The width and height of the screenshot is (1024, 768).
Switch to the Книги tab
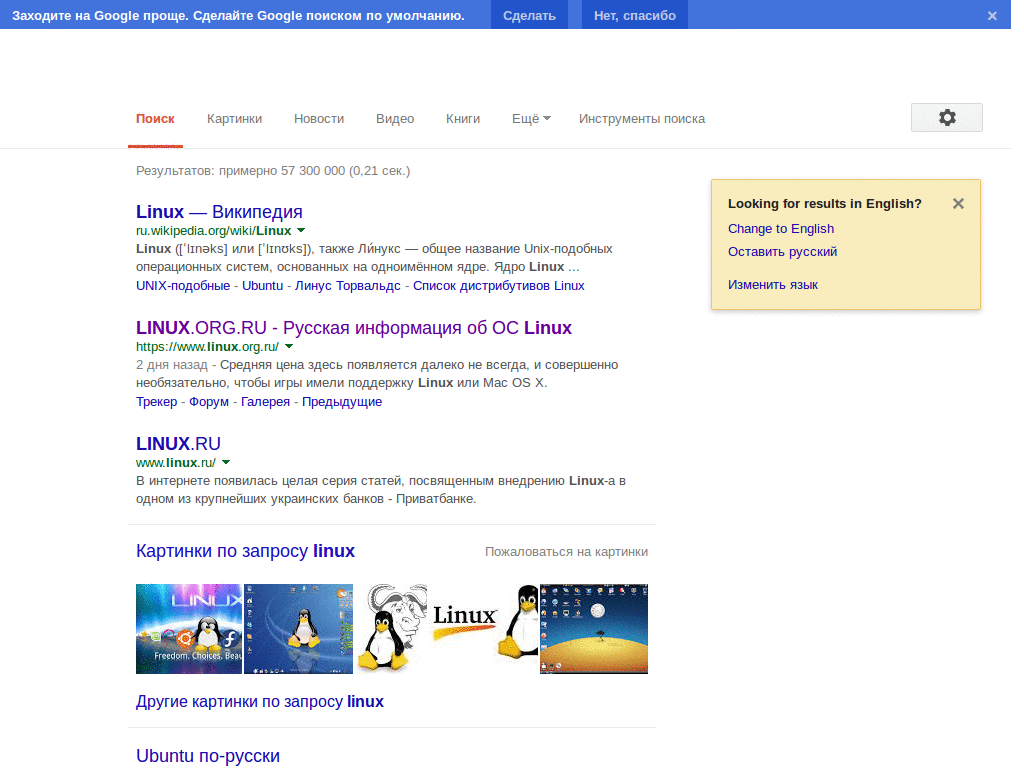463,119
